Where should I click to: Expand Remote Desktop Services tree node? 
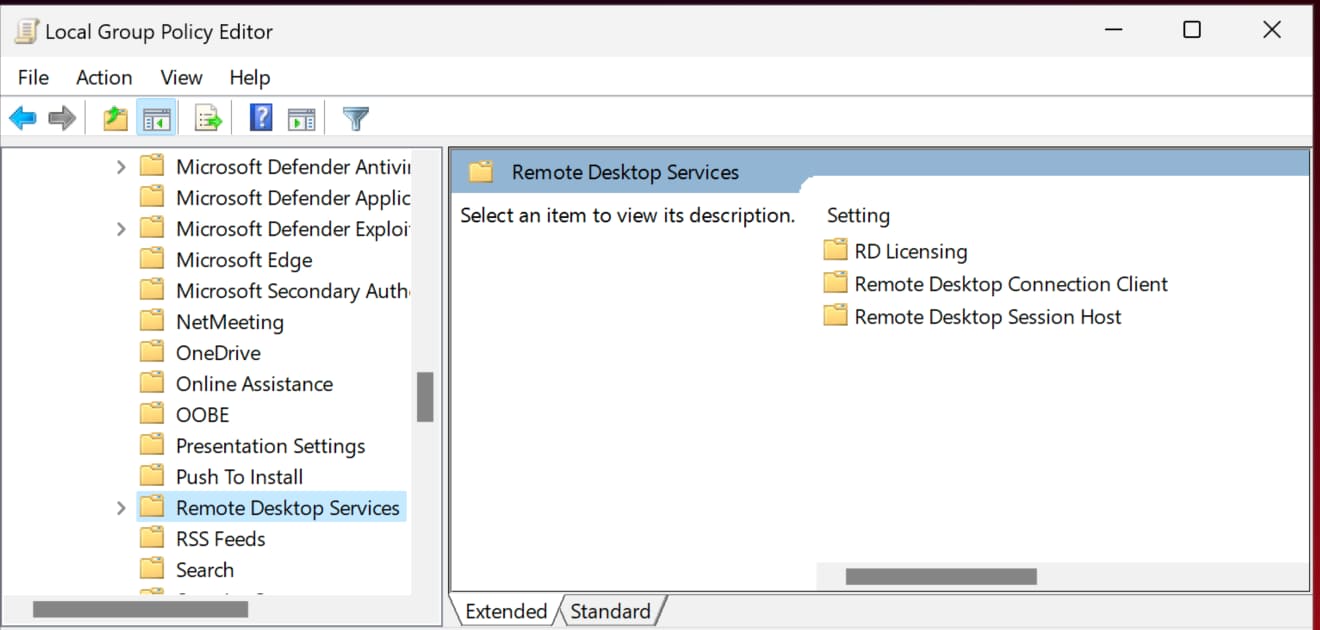pyautogui.click(x=121, y=508)
